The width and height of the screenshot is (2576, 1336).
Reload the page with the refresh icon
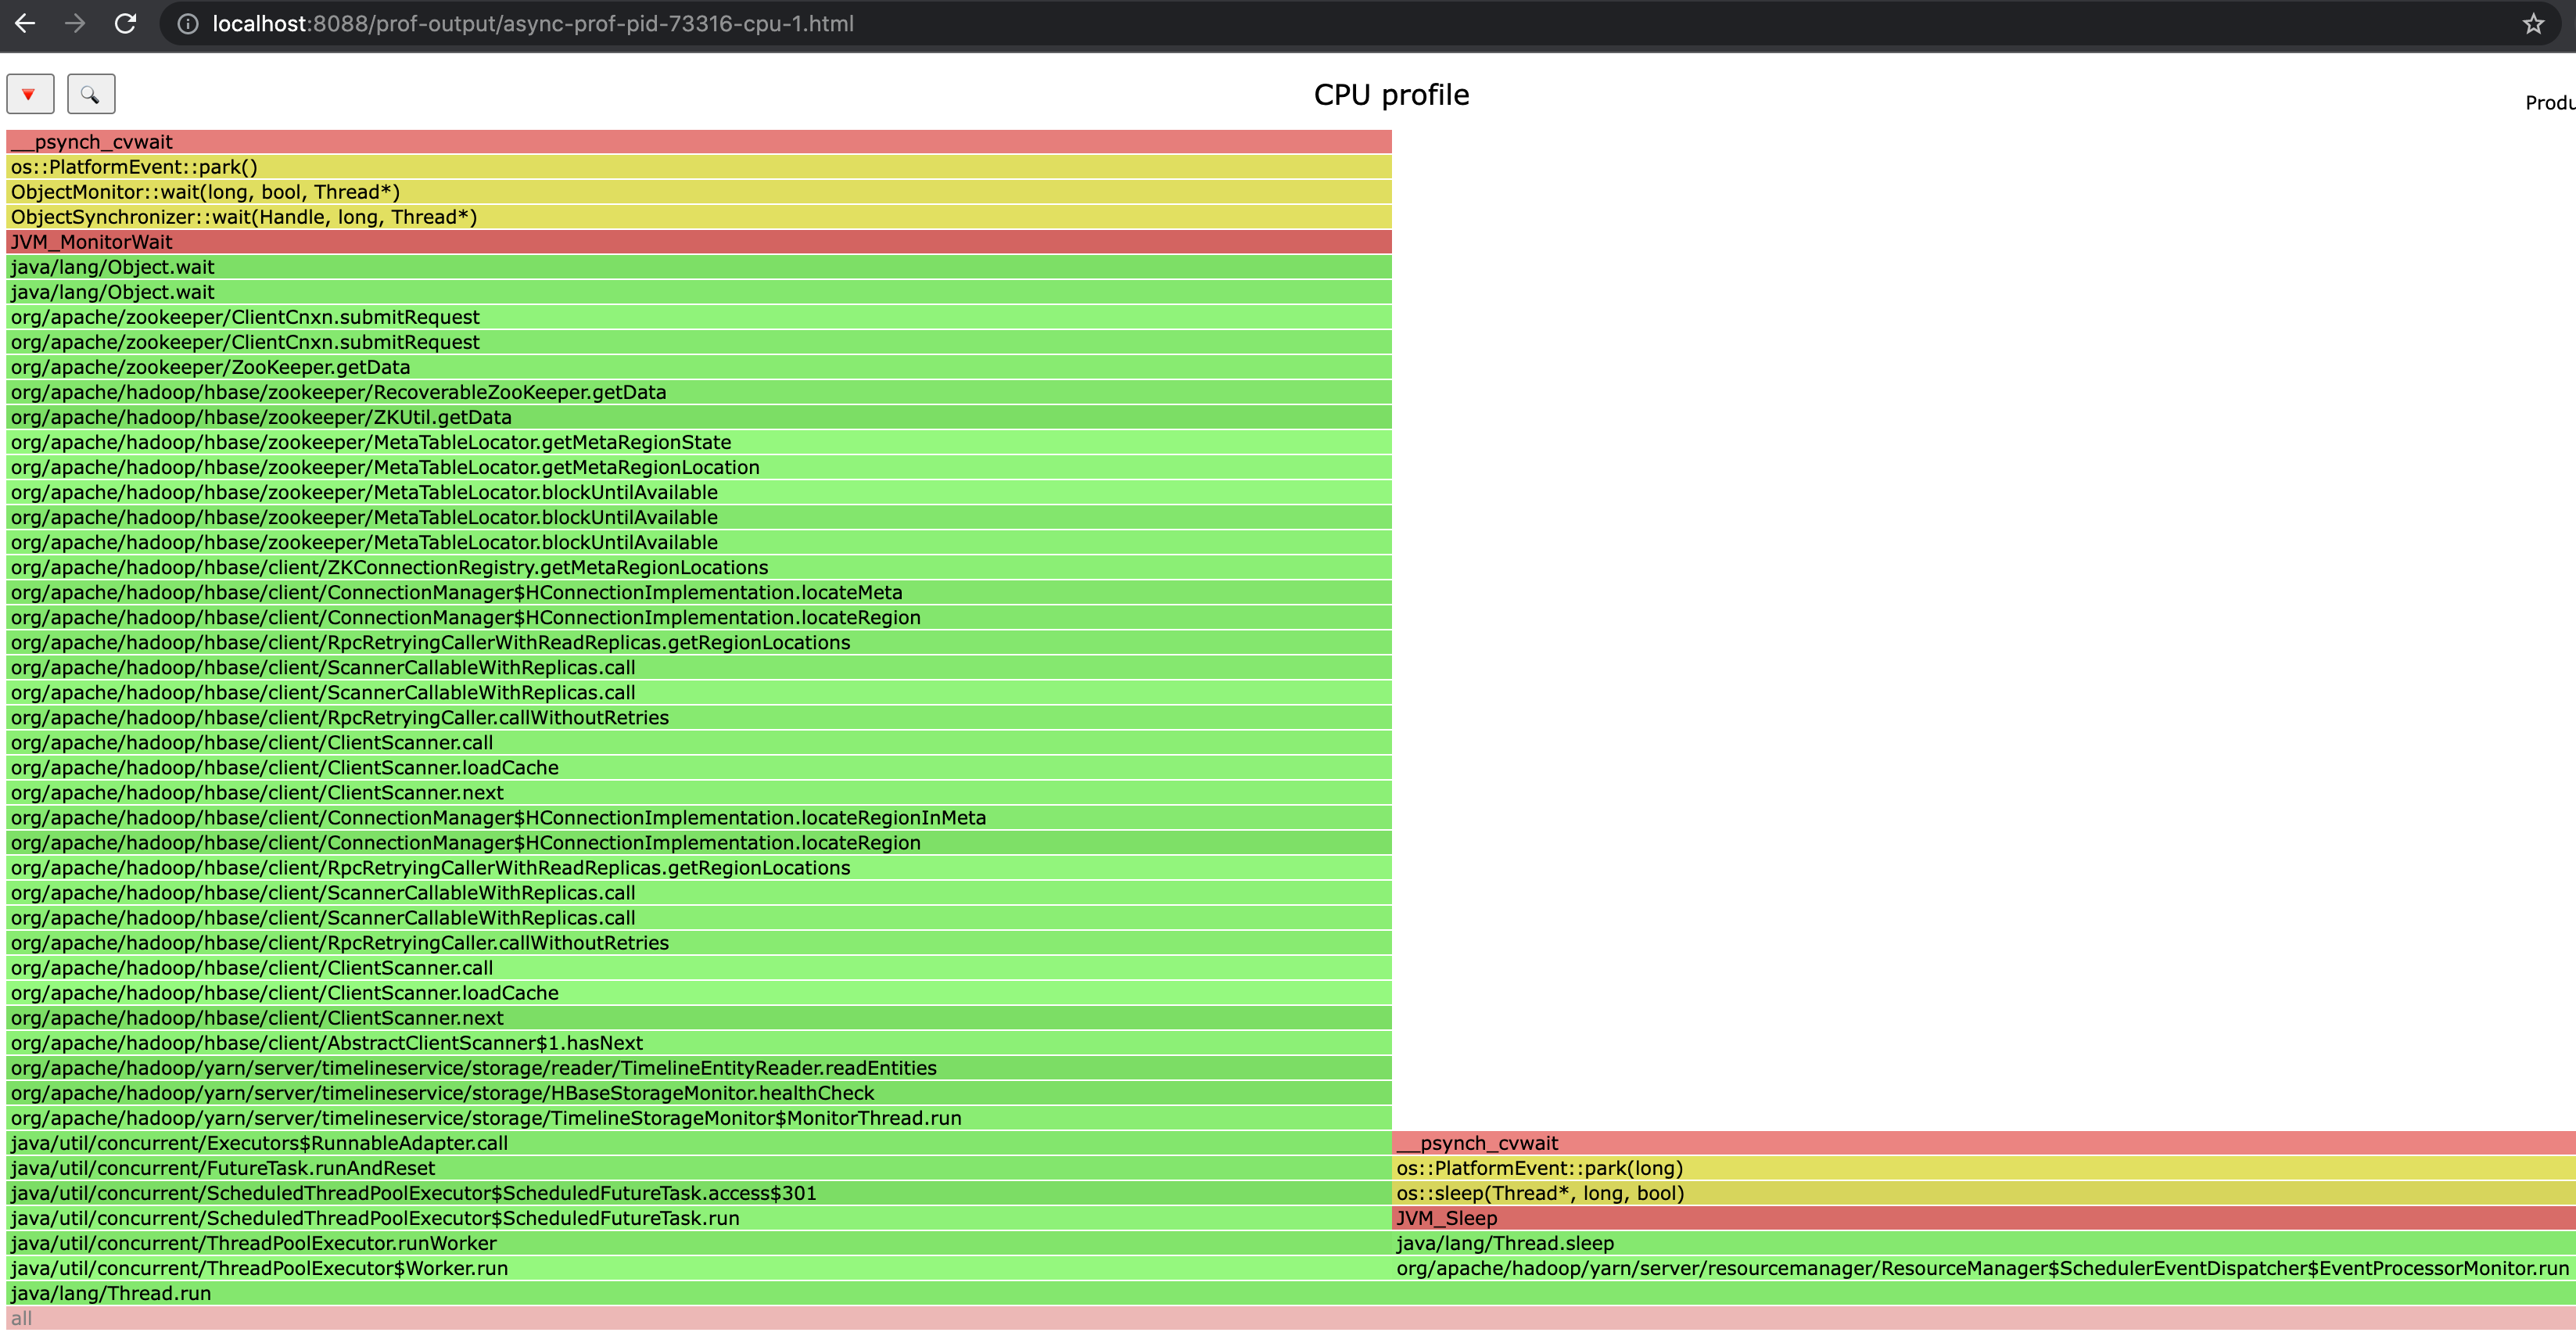pos(125,24)
